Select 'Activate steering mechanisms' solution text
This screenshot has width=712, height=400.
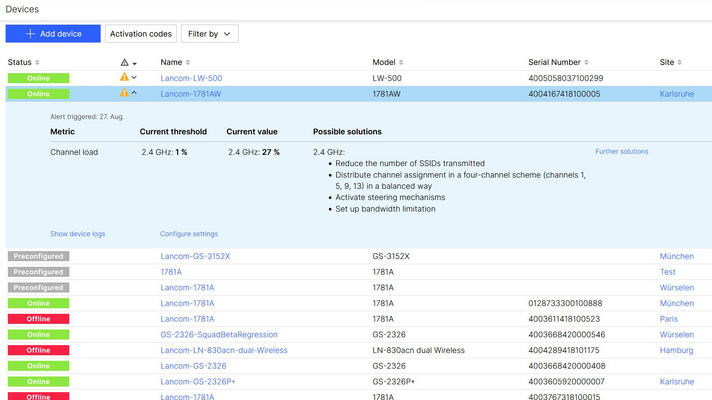[390, 198]
